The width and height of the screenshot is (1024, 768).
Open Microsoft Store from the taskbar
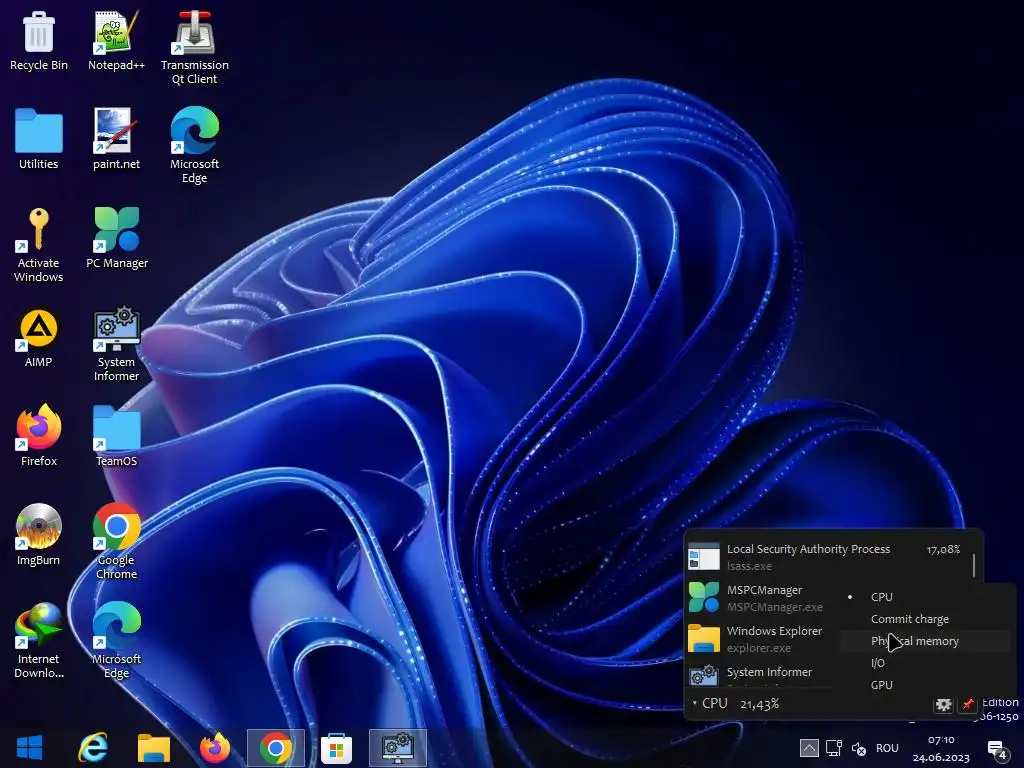tap(336, 748)
